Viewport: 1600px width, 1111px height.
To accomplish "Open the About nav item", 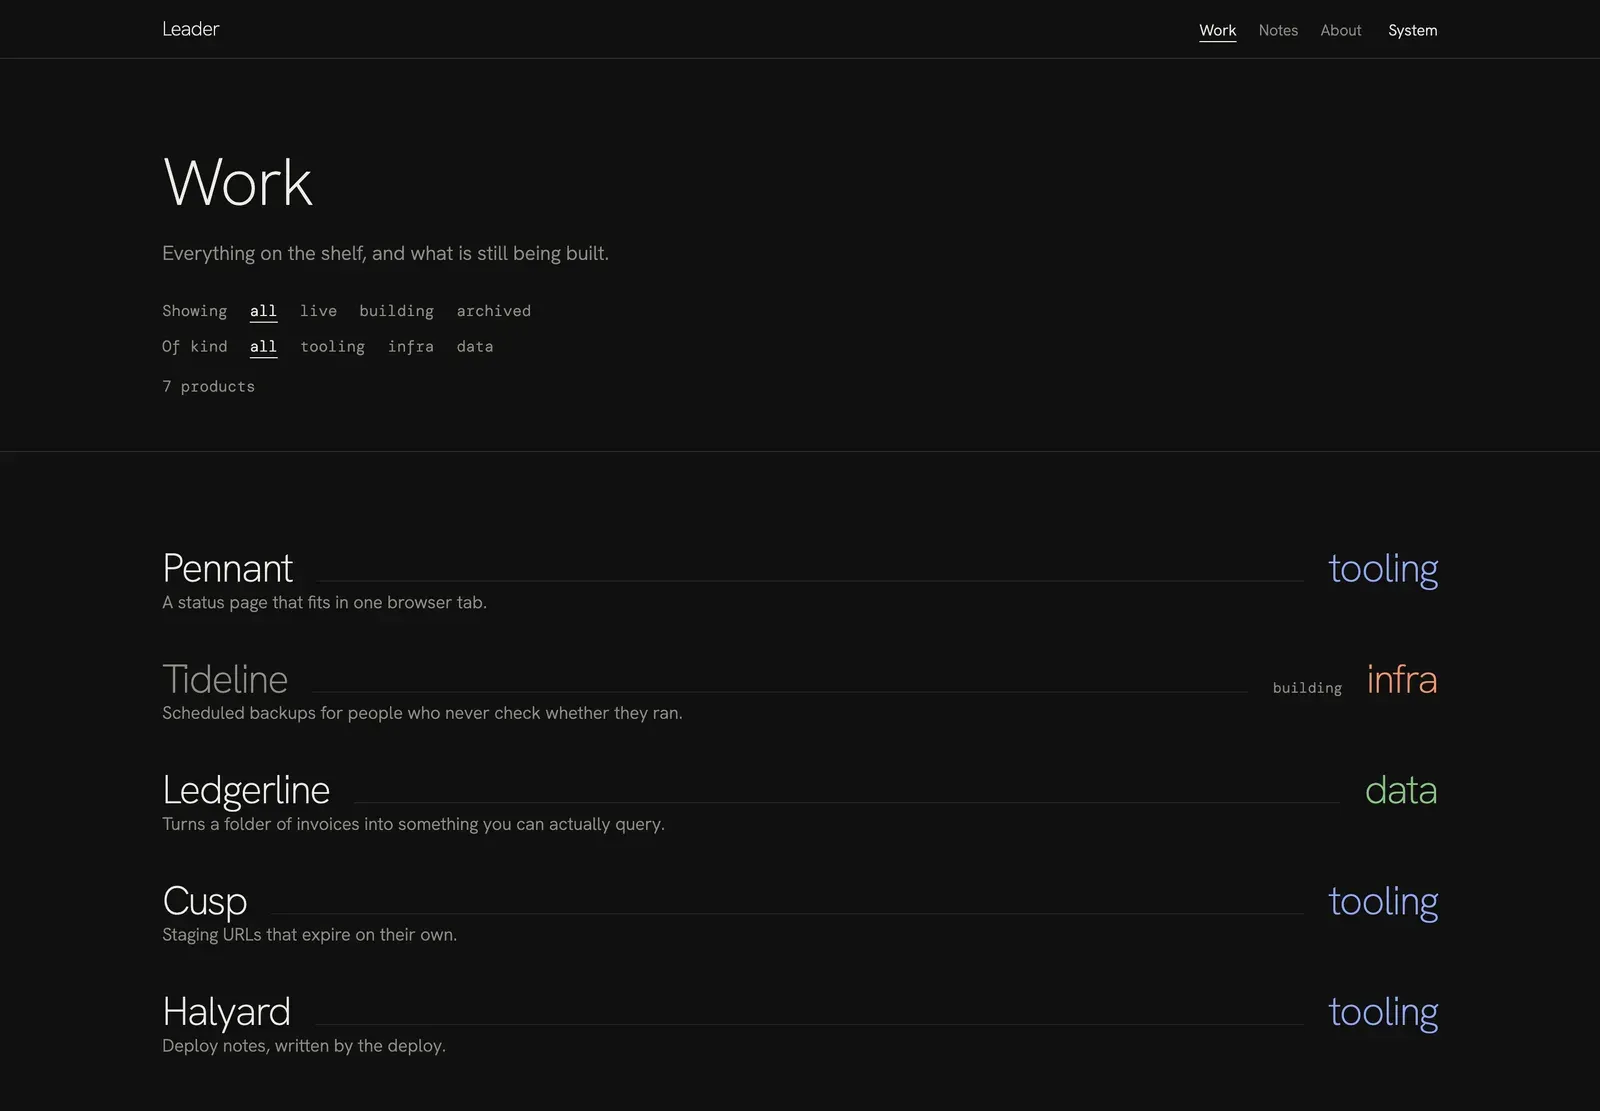I will [1340, 30].
